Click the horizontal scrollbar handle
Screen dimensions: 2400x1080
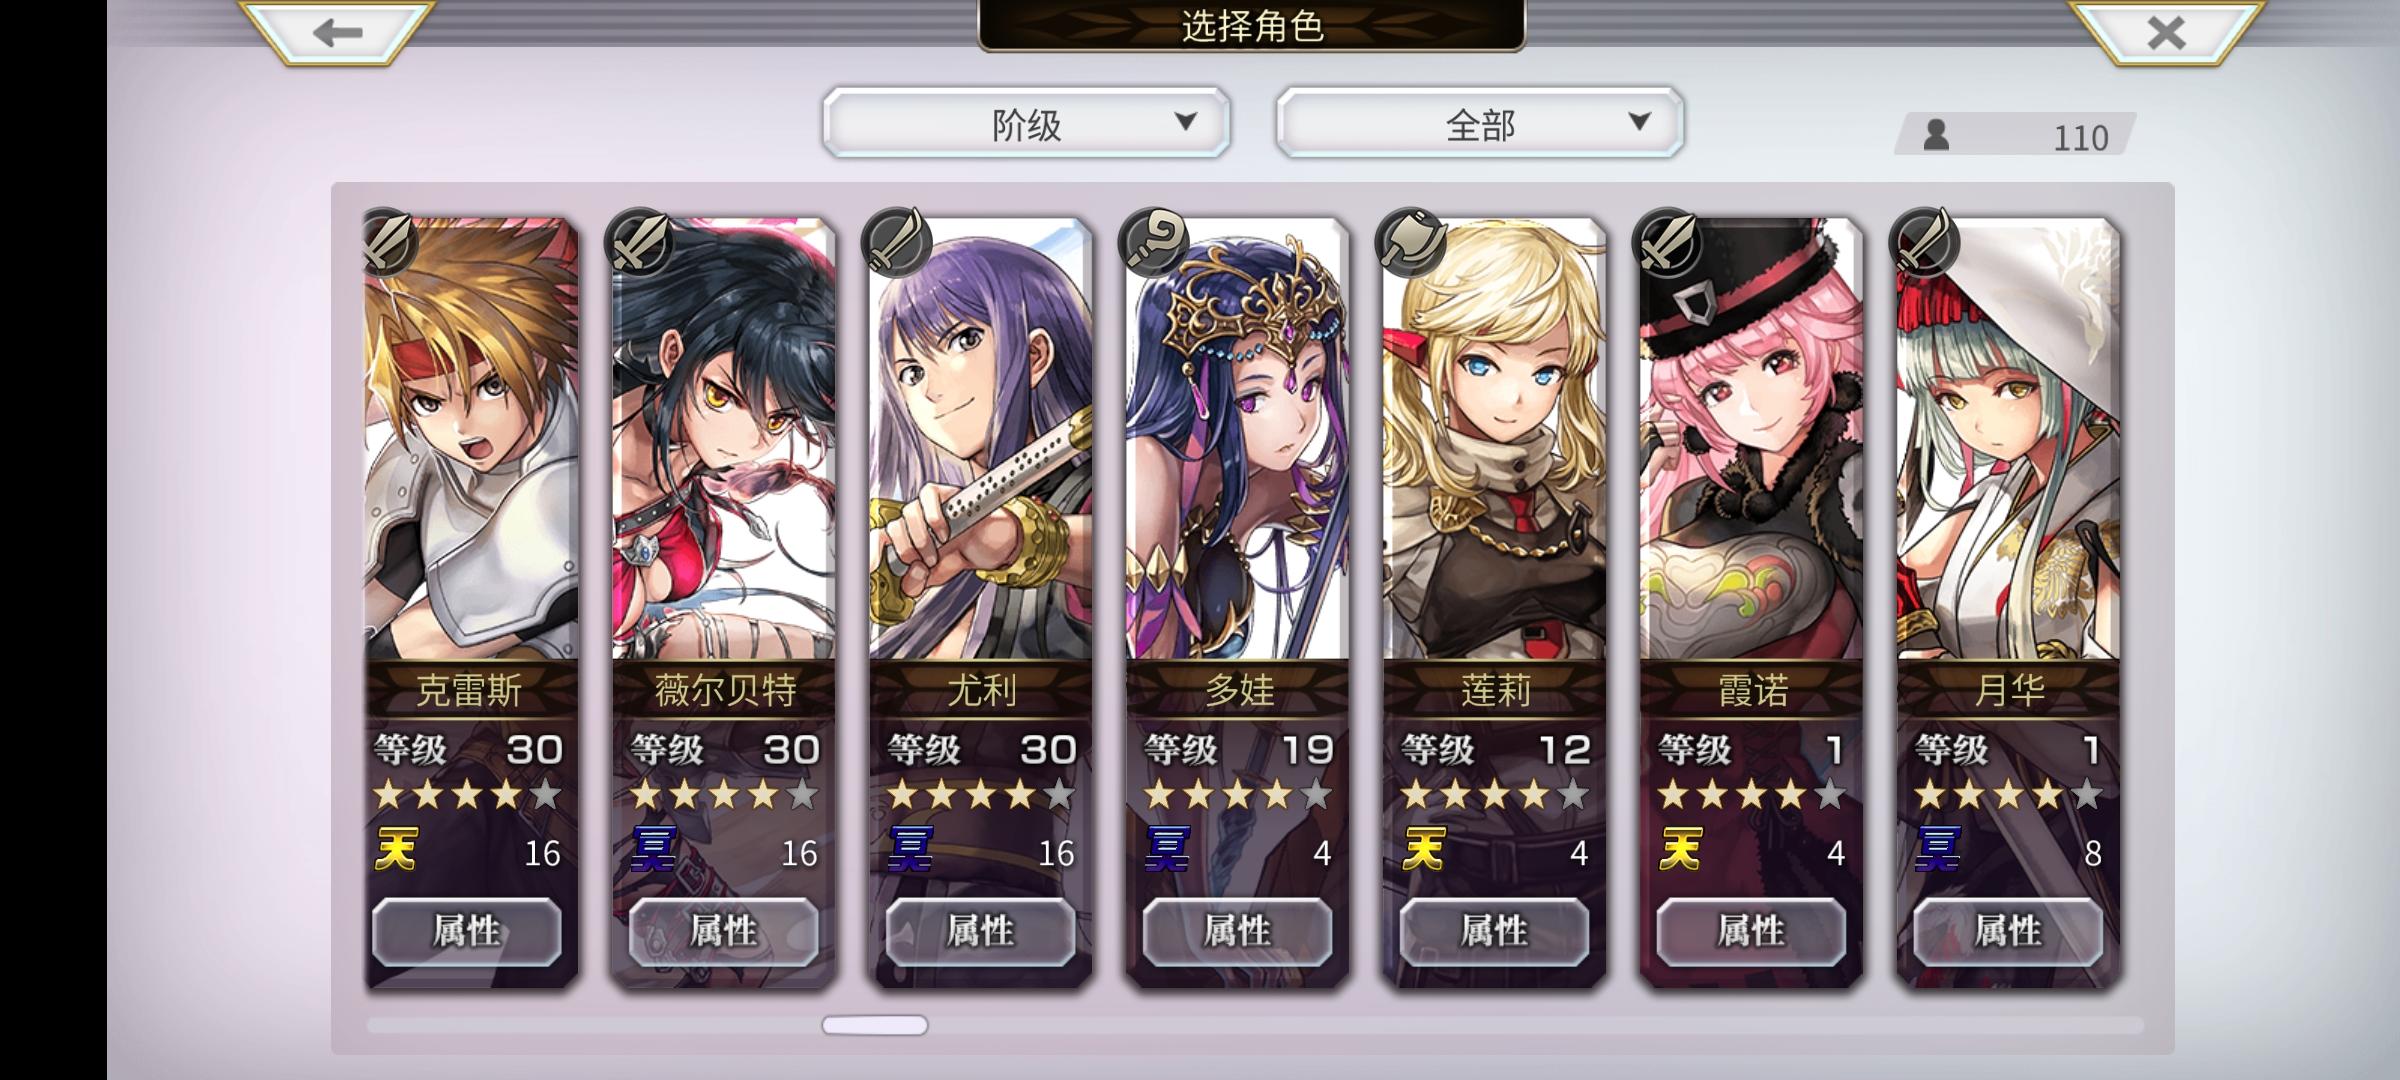pos(875,1025)
